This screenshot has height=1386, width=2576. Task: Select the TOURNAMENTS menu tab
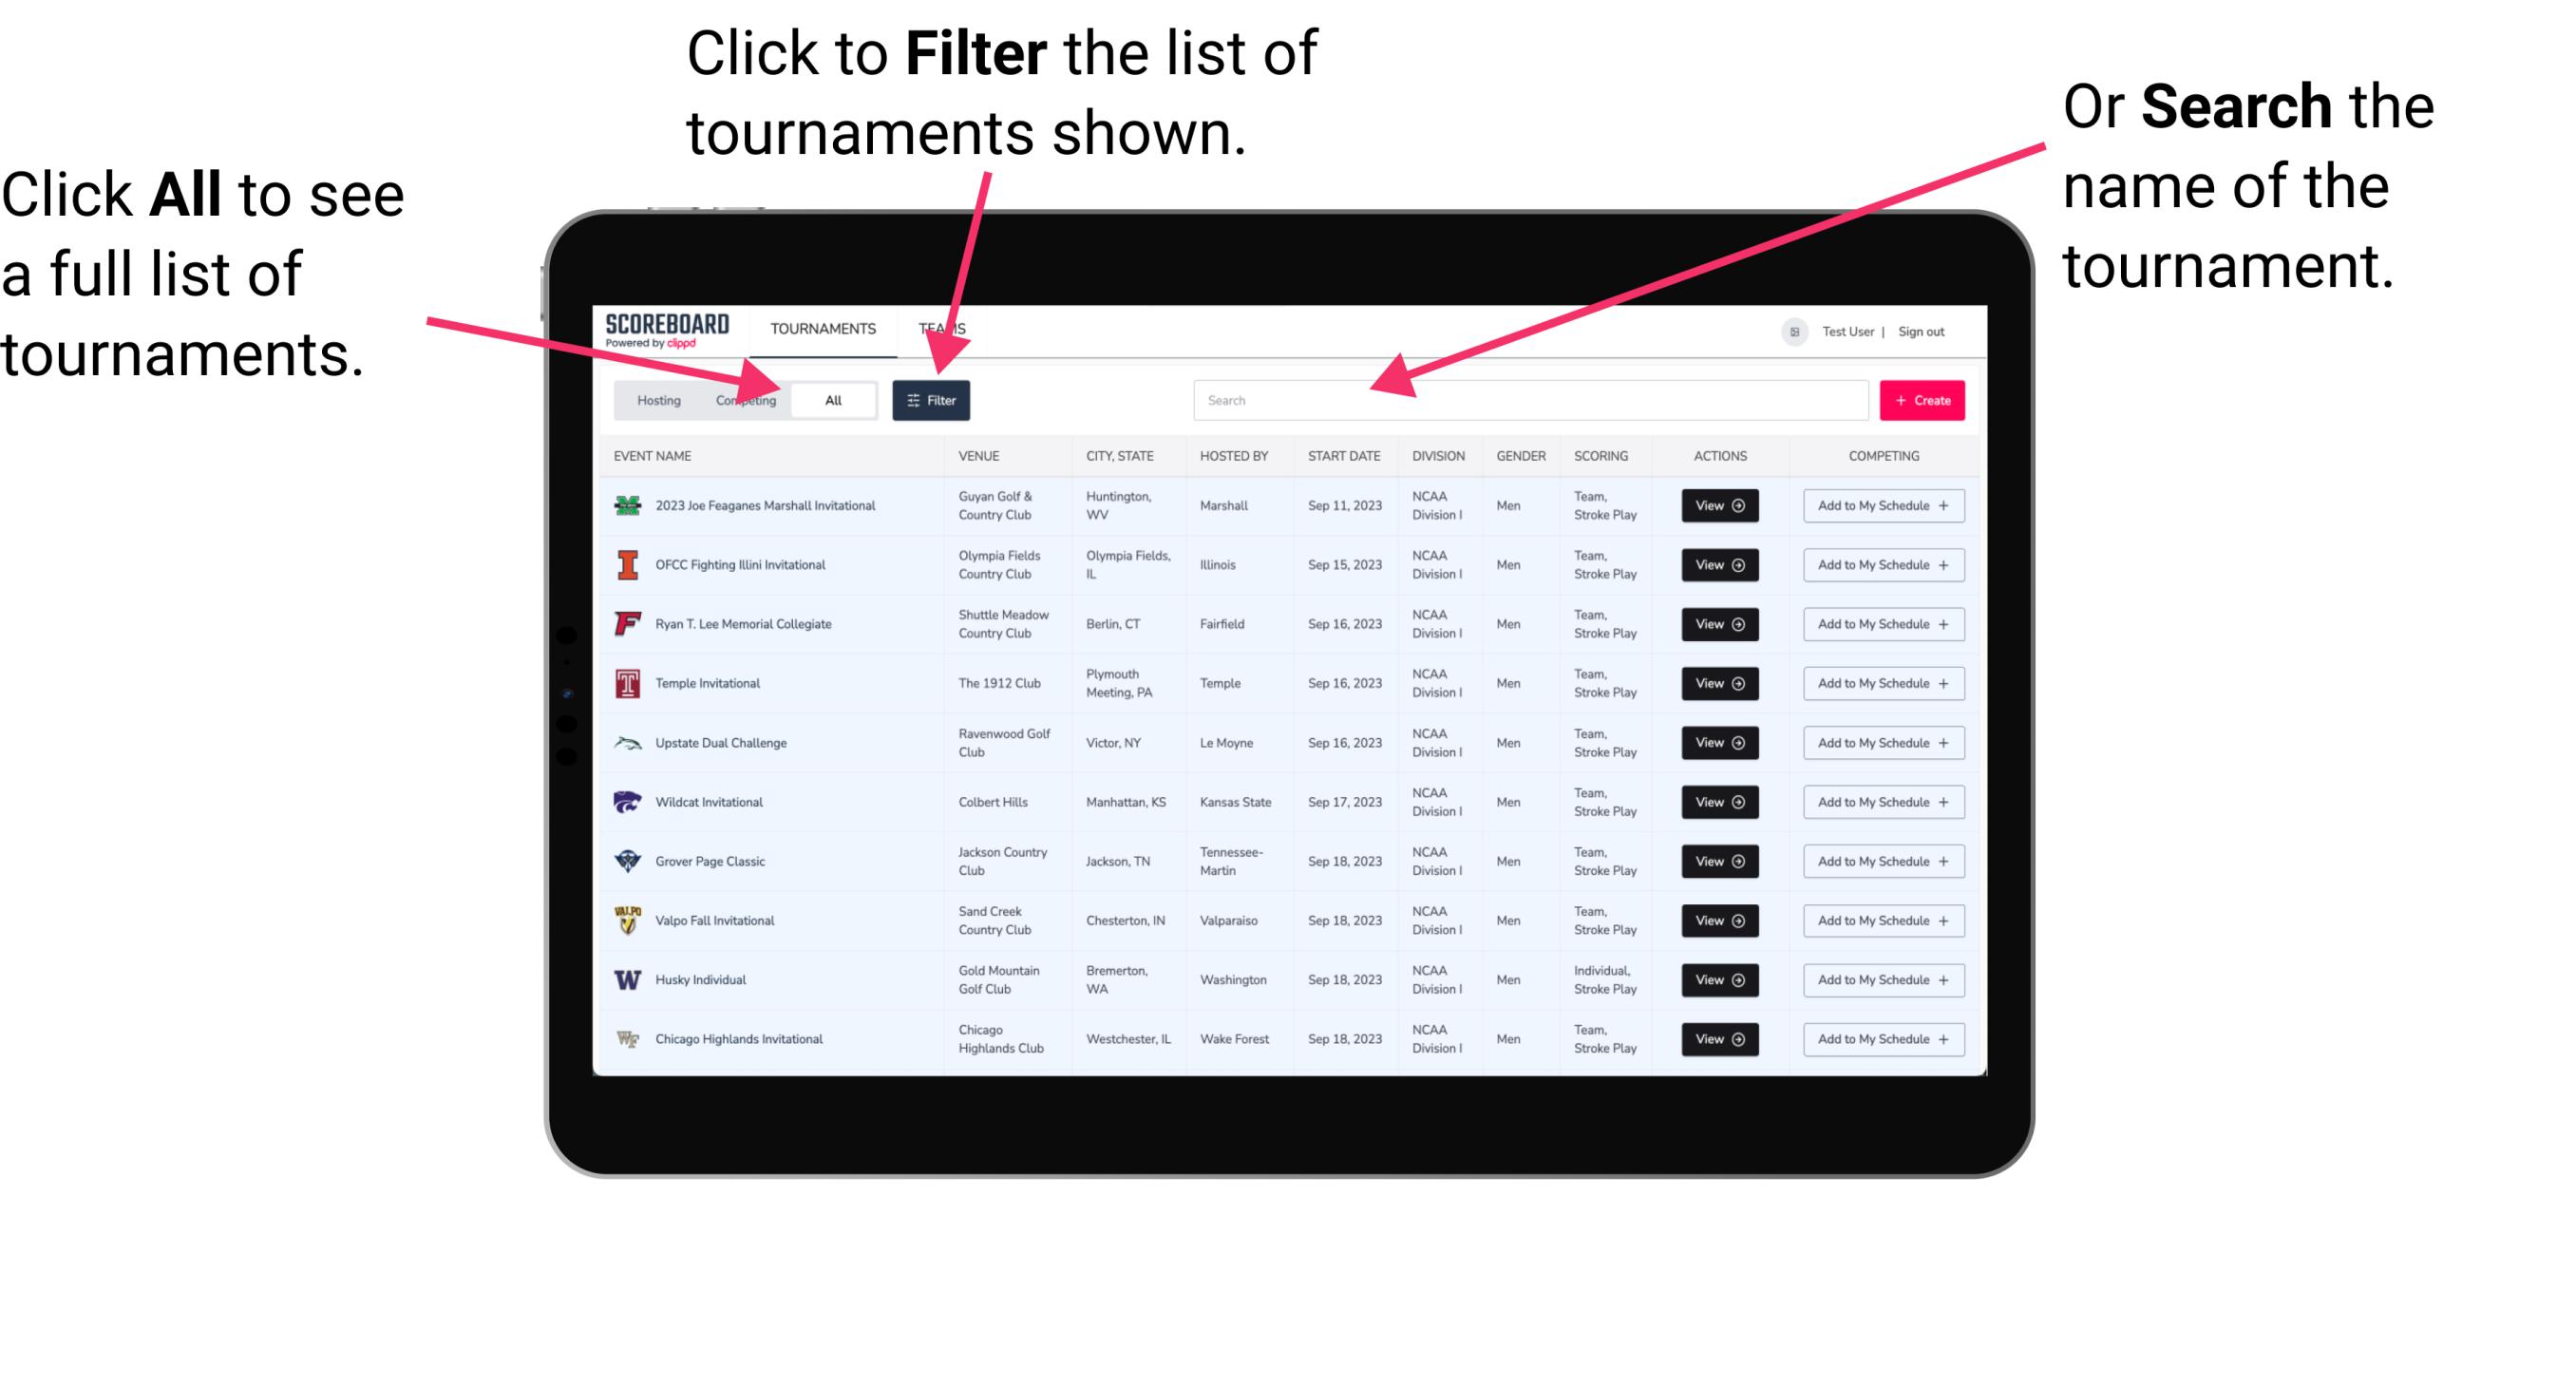point(821,328)
